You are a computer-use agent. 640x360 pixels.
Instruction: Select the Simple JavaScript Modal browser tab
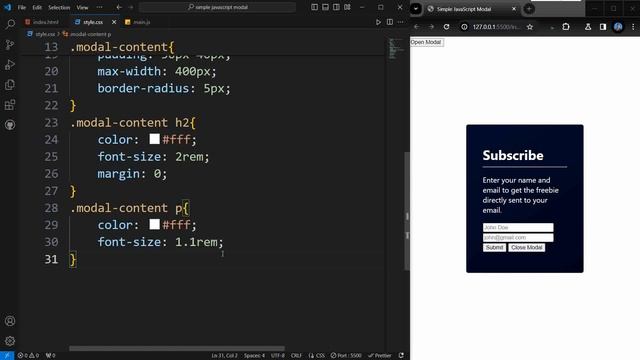coord(464,9)
